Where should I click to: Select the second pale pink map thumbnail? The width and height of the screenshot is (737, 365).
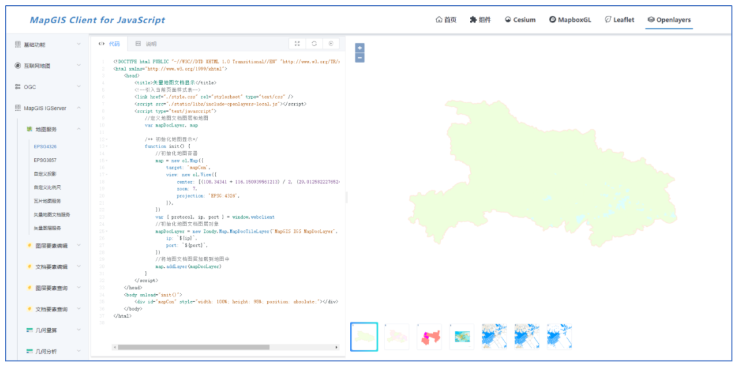(397, 336)
